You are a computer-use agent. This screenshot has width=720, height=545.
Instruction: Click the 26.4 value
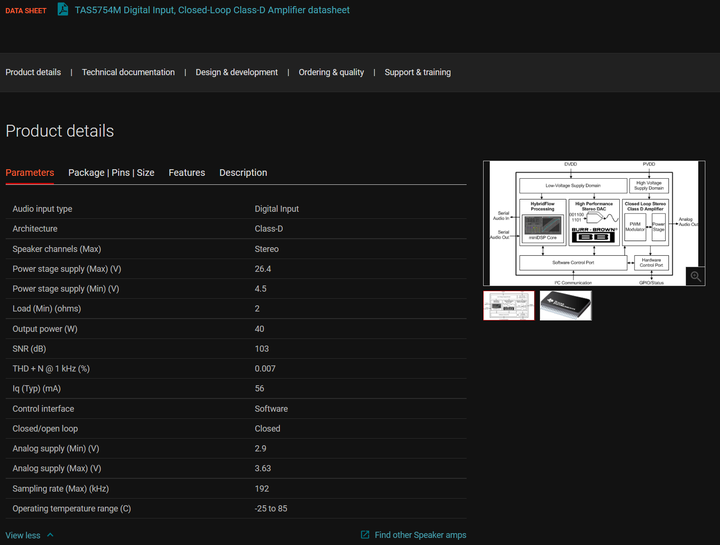click(x=263, y=269)
